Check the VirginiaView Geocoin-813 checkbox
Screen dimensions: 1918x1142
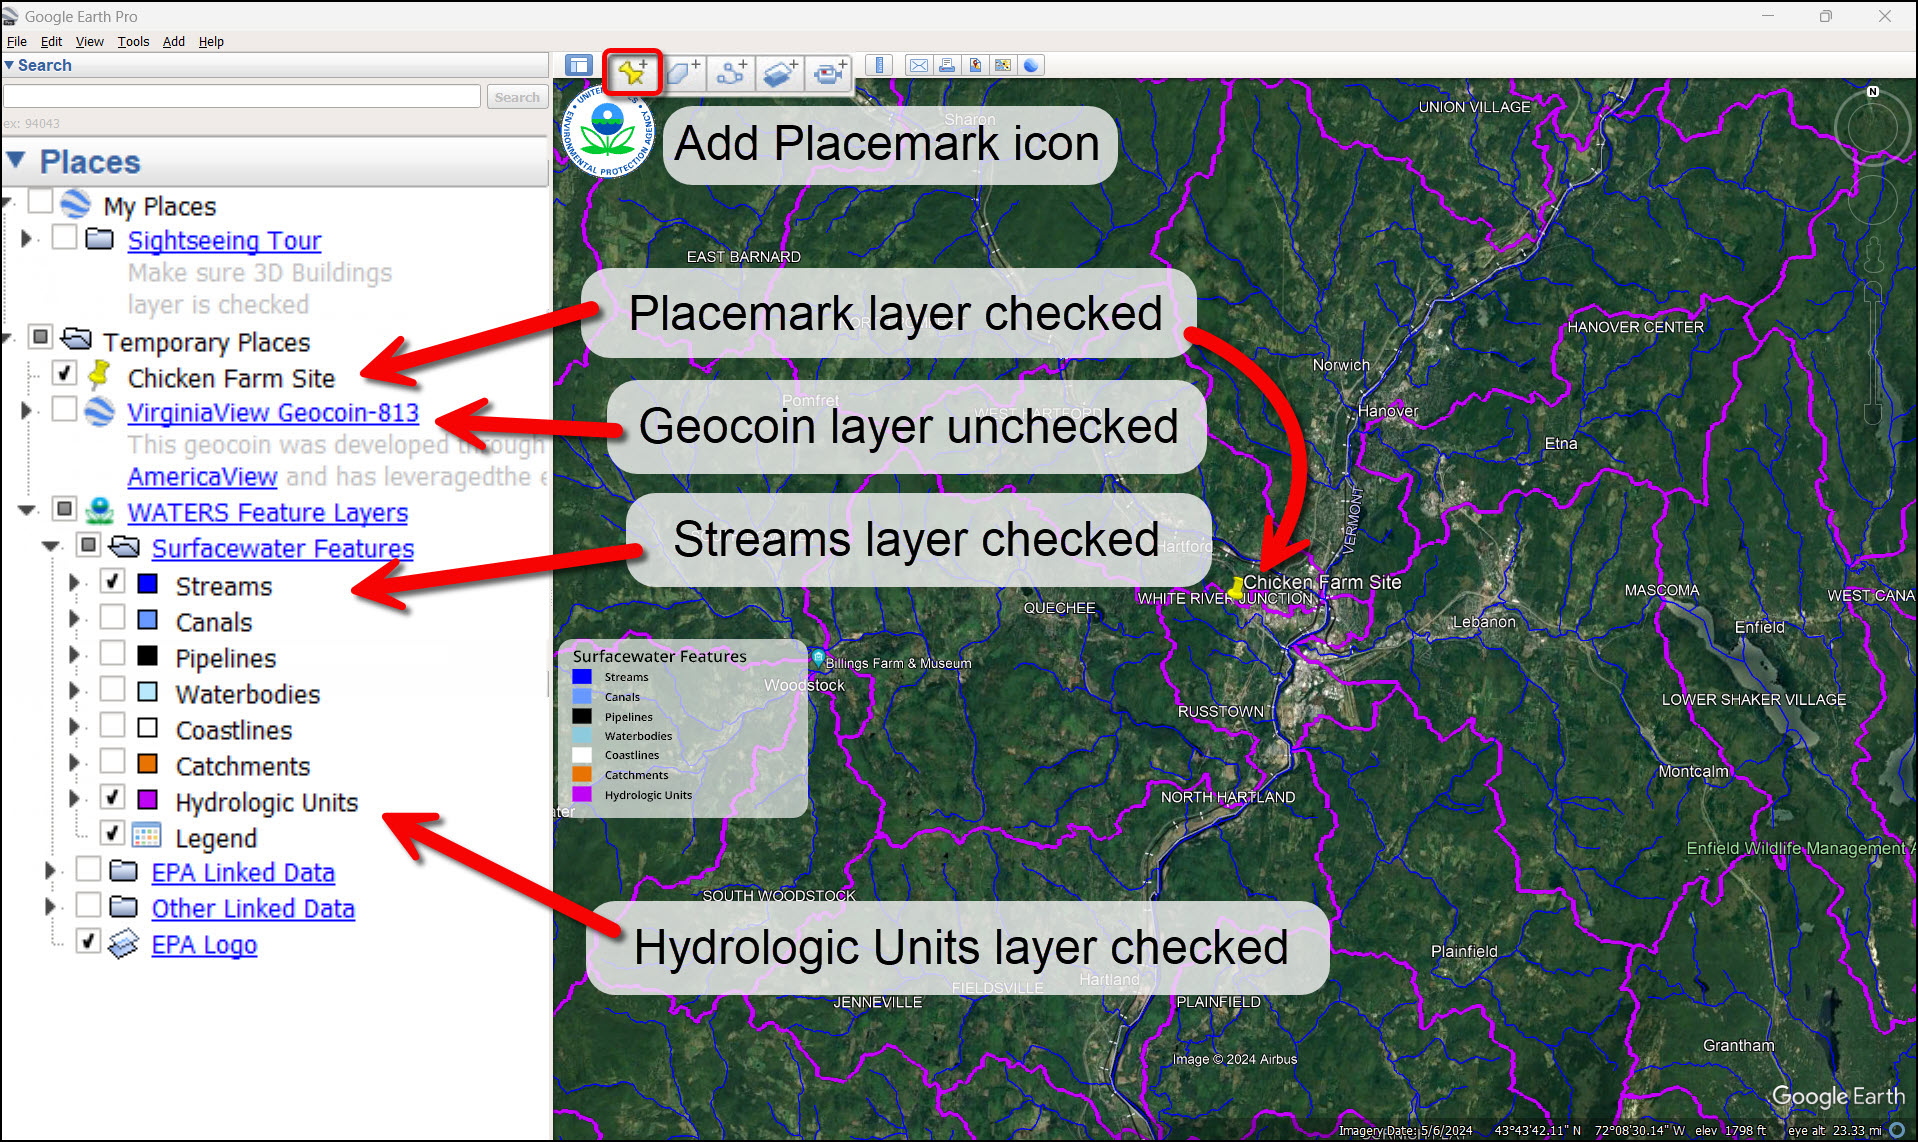tap(65, 409)
